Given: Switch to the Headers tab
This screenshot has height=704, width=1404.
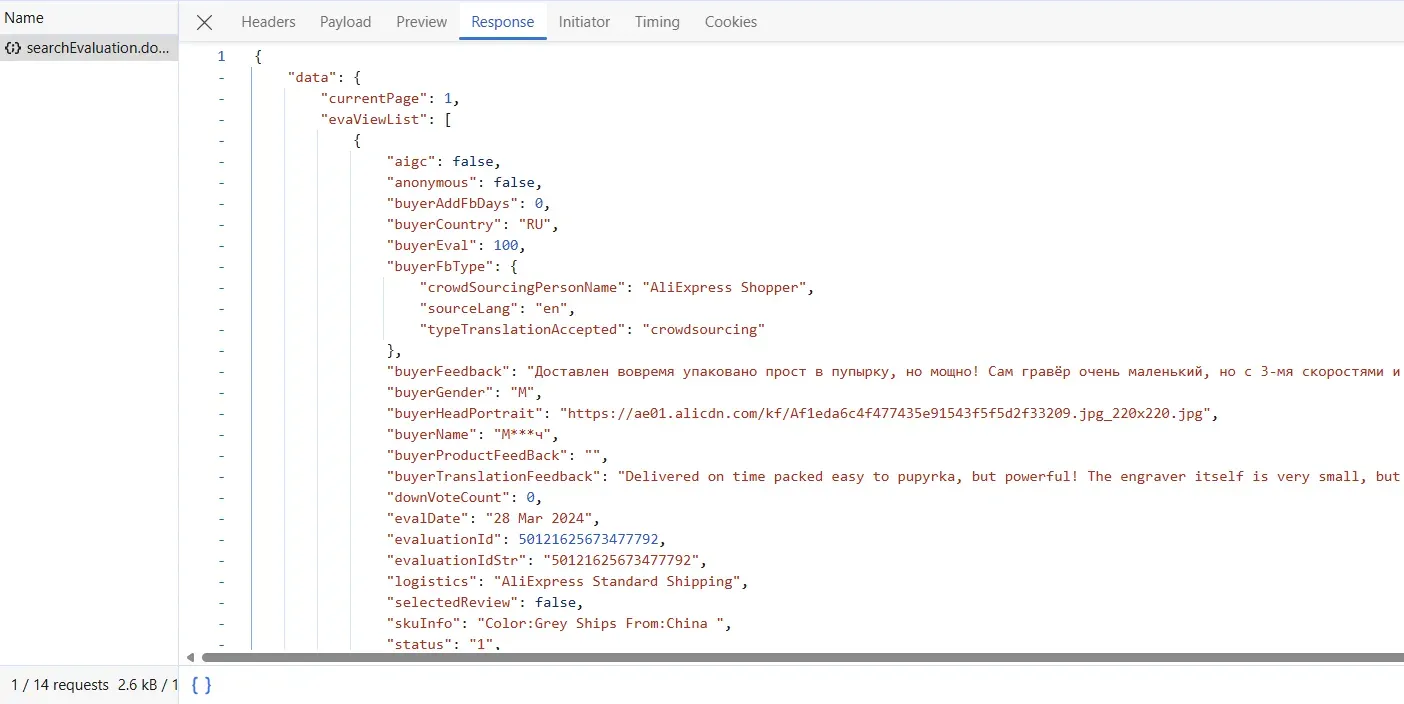Looking at the screenshot, I should click(268, 21).
